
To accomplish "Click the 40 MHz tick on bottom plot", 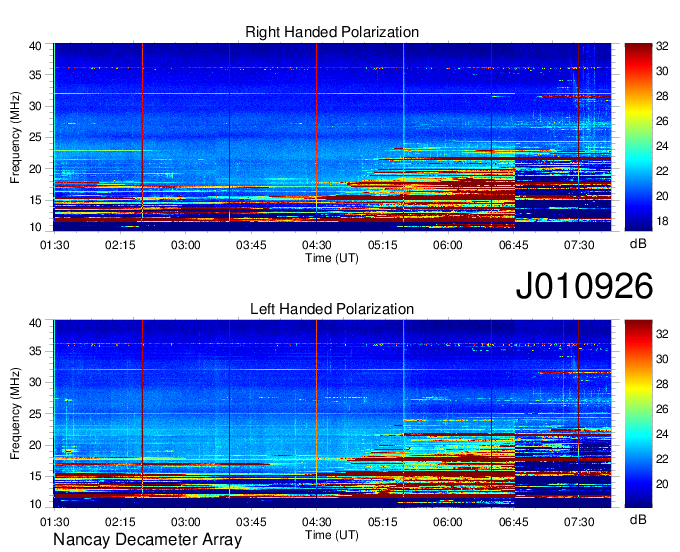I will [x=36, y=323].
